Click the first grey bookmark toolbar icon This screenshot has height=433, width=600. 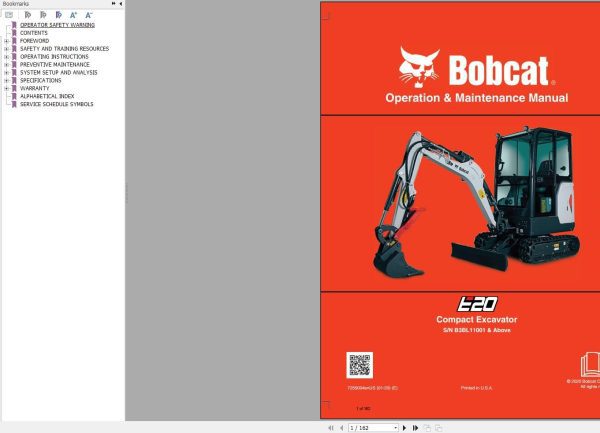click(x=28, y=15)
